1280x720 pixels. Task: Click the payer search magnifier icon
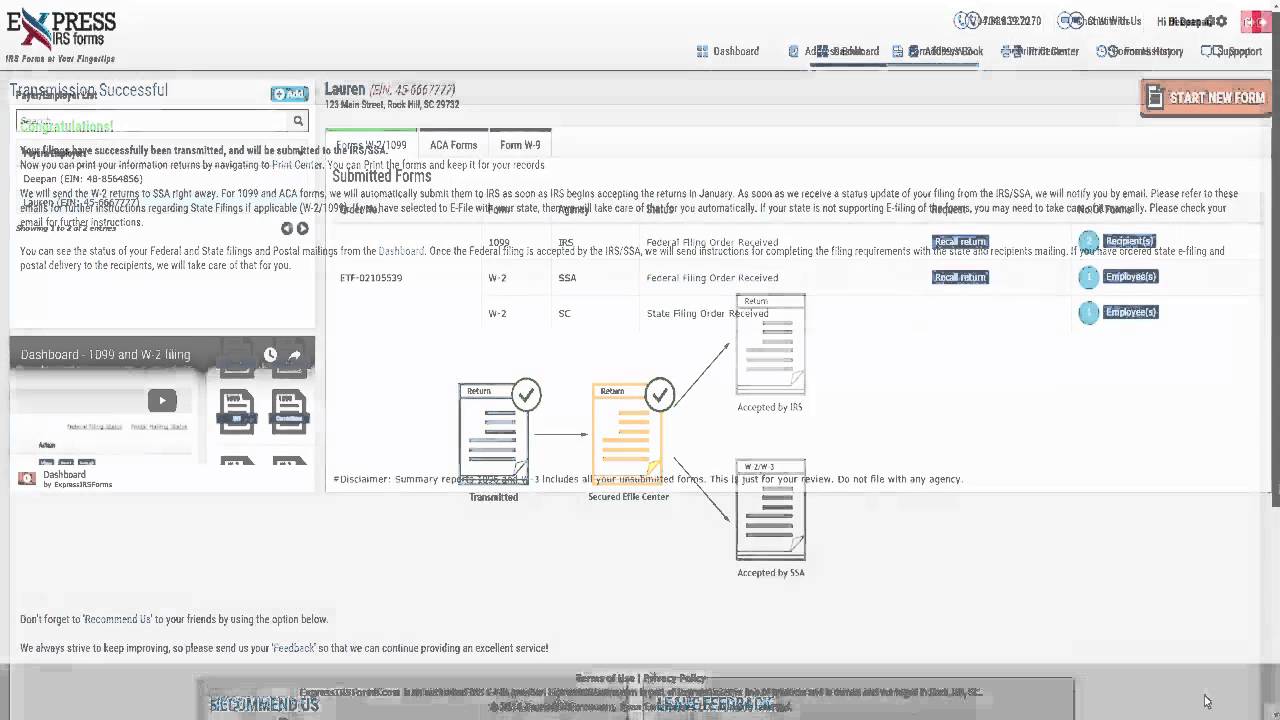click(298, 121)
